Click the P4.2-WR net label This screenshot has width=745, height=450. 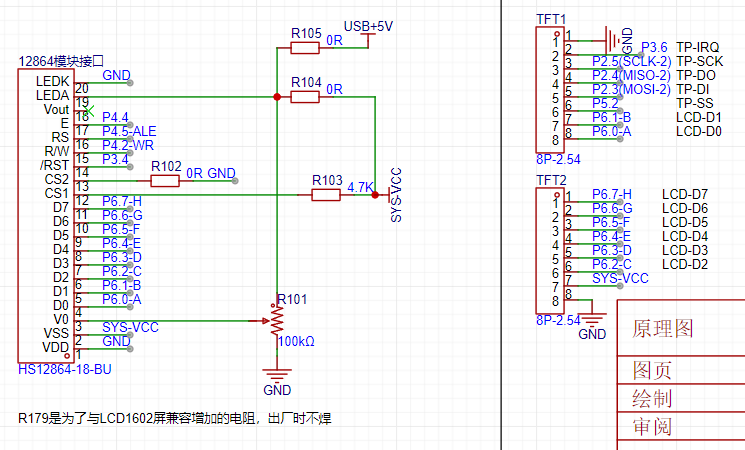[x=128, y=145]
